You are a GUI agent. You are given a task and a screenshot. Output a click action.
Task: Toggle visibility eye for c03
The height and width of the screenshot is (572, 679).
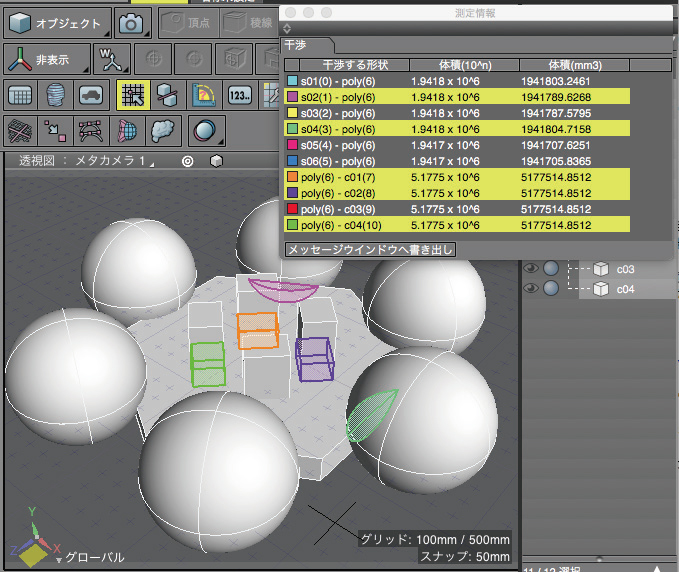click(x=531, y=268)
